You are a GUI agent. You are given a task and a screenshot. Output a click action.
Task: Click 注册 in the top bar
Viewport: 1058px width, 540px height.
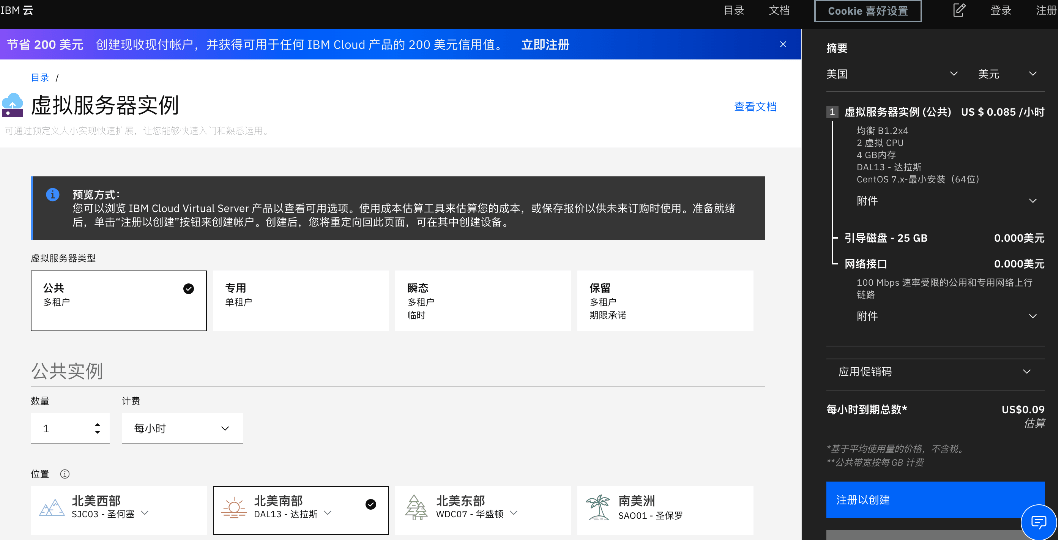click(1047, 10)
